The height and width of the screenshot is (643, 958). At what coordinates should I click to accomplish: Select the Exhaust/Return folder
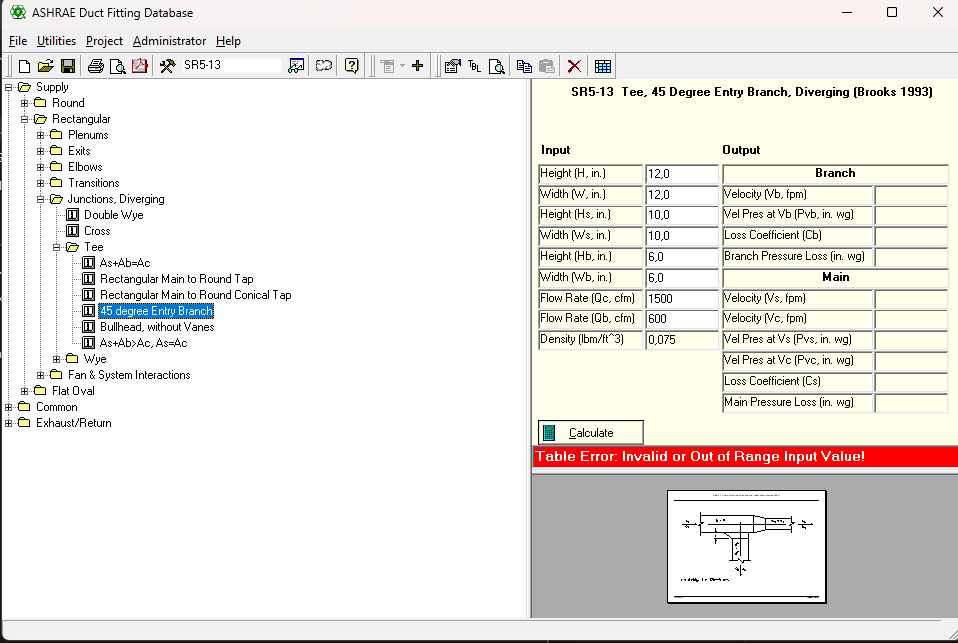point(73,423)
